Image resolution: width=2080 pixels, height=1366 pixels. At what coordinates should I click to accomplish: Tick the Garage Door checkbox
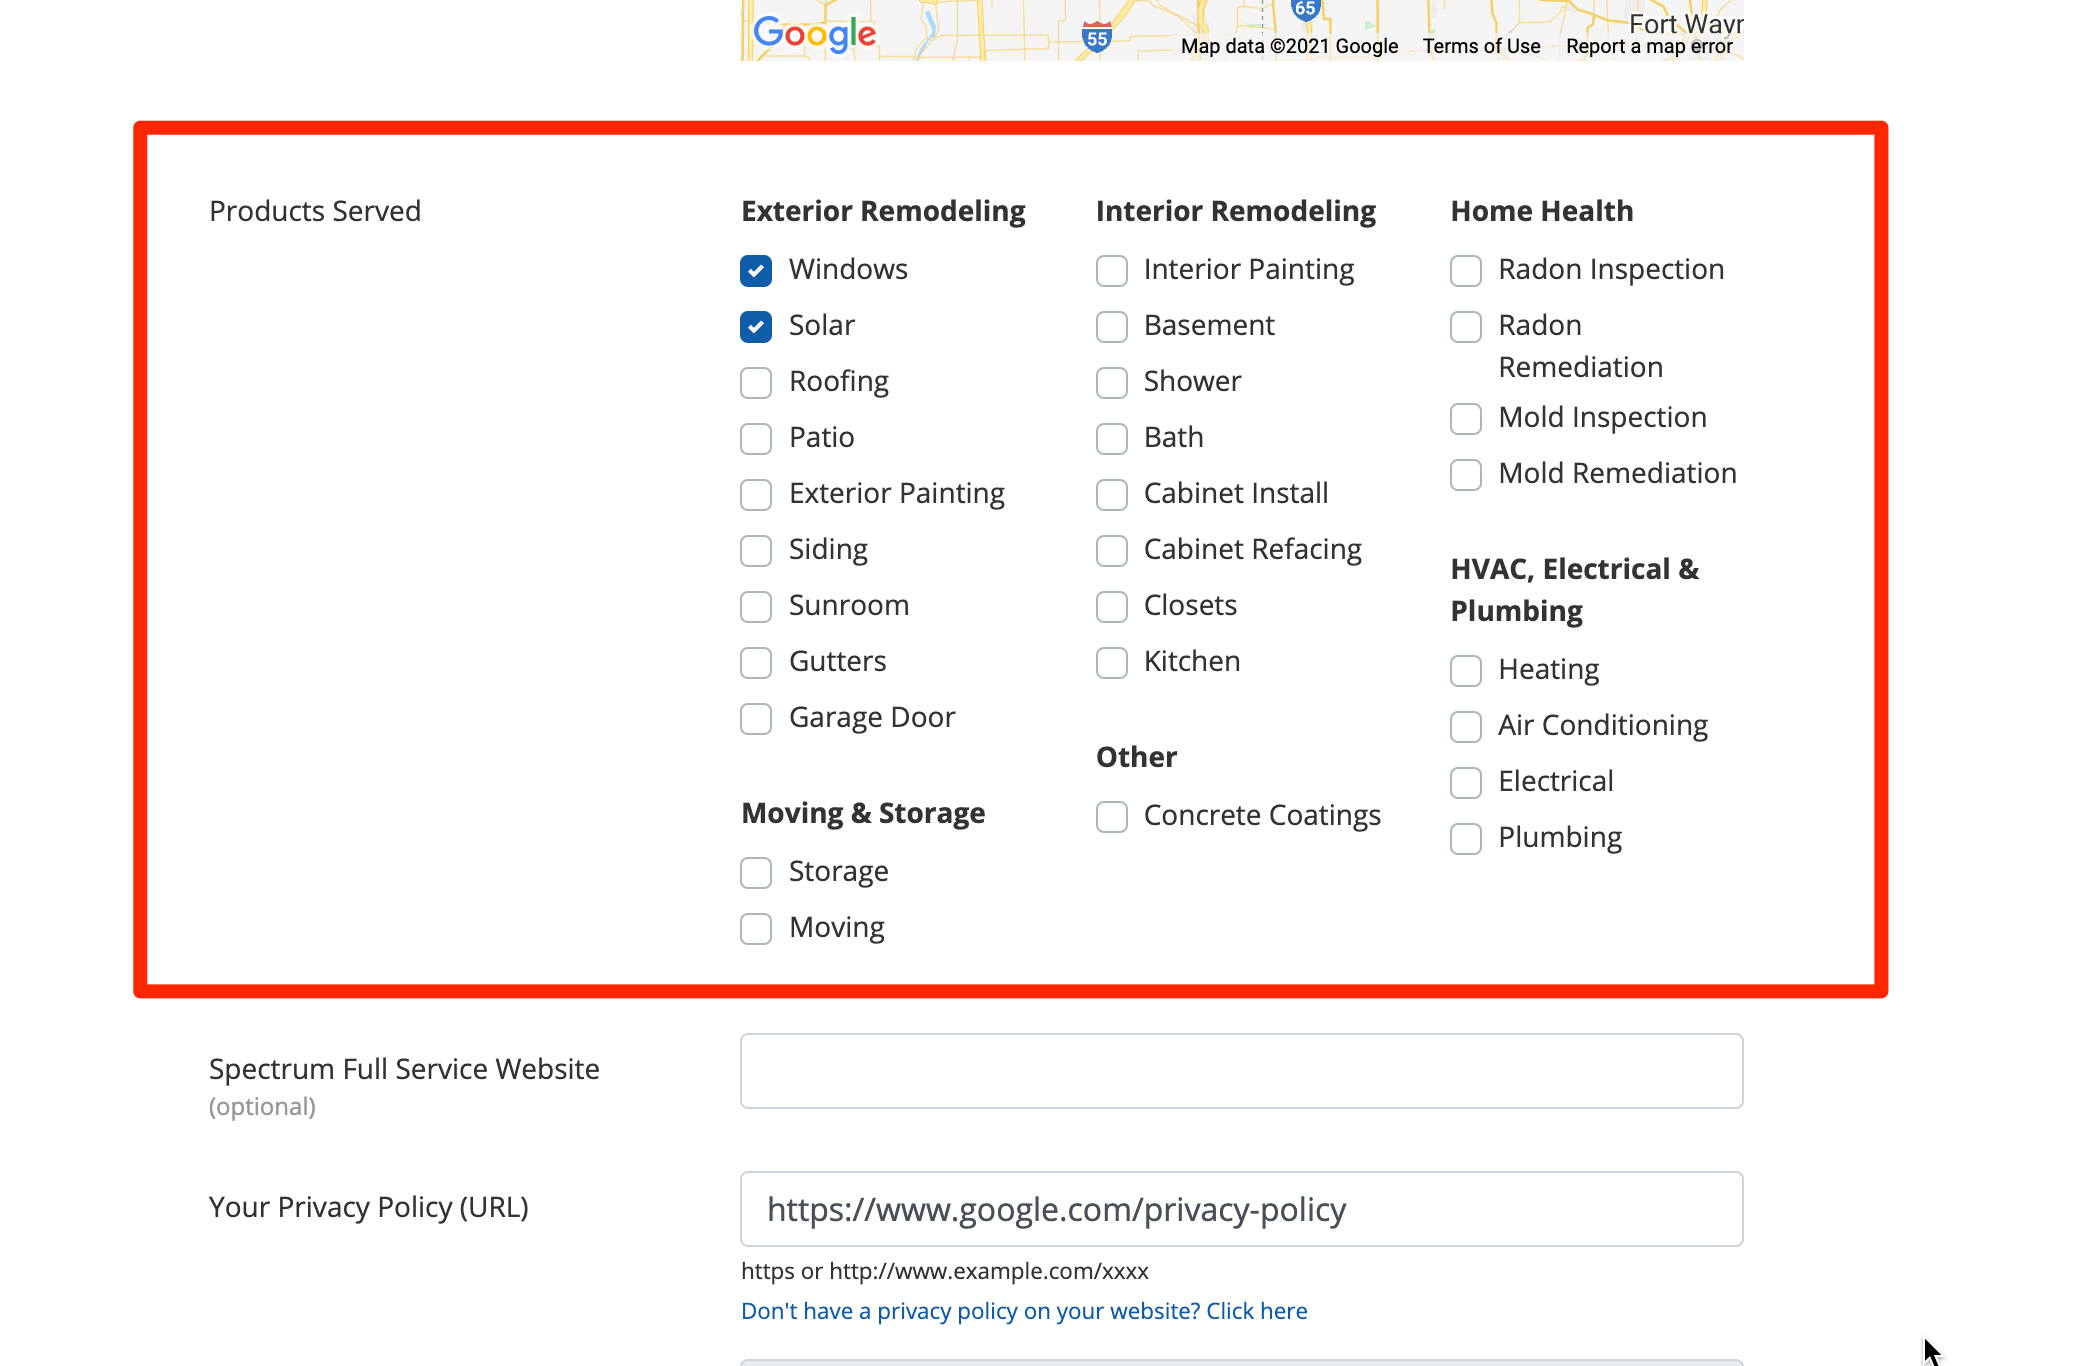(756, 718)
